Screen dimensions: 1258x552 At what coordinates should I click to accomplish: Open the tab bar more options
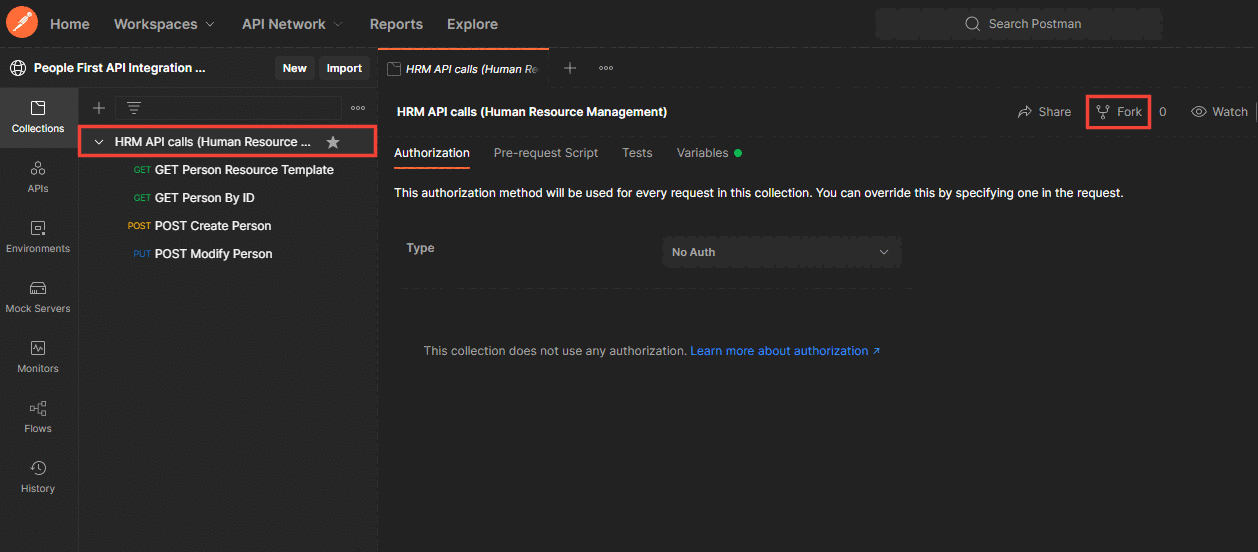coord(606,68)
